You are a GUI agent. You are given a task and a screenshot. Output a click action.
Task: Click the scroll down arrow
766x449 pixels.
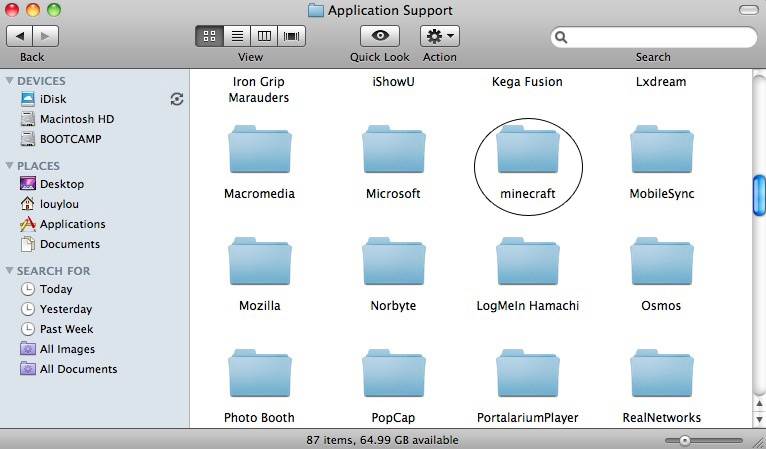tap(759, 419)
